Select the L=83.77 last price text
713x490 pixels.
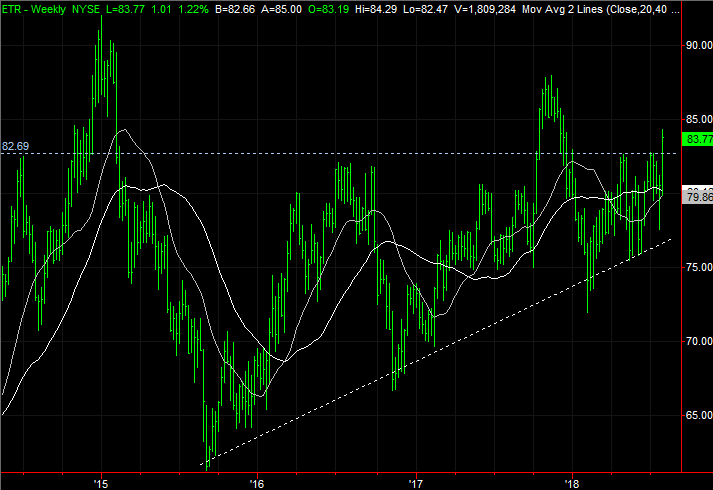coord(125,9)
